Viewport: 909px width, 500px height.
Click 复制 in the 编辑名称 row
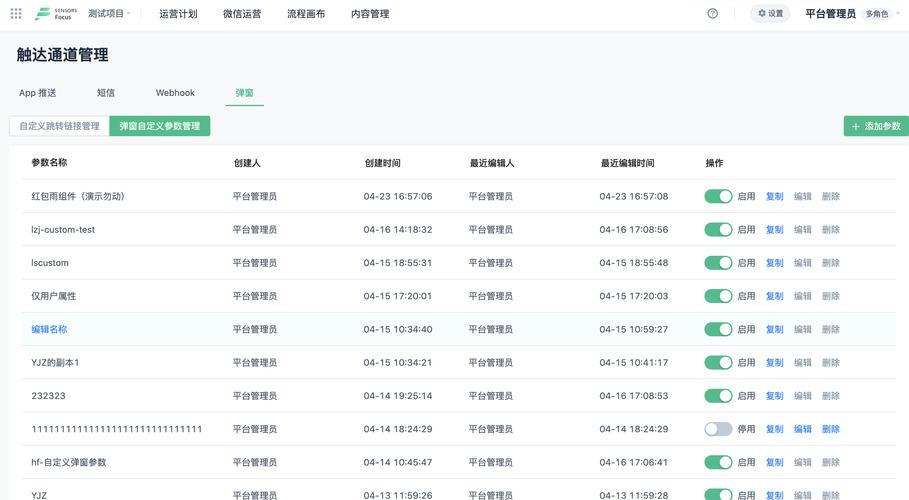[775, 329]
